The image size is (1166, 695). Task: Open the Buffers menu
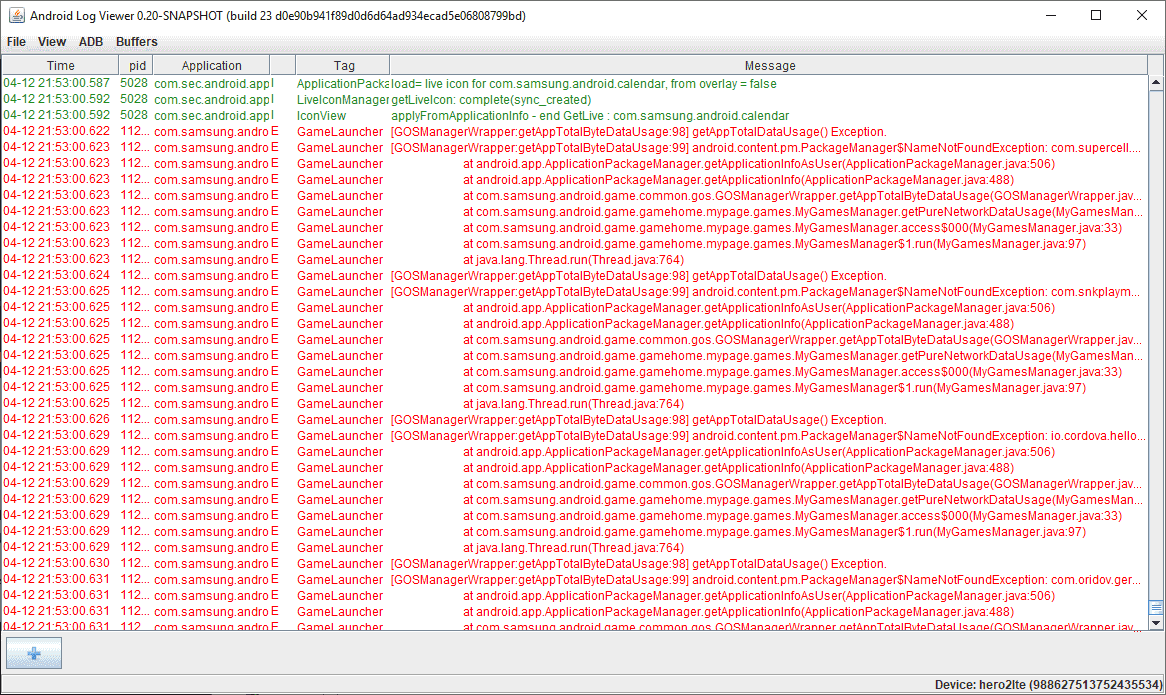tap(136, 42)
